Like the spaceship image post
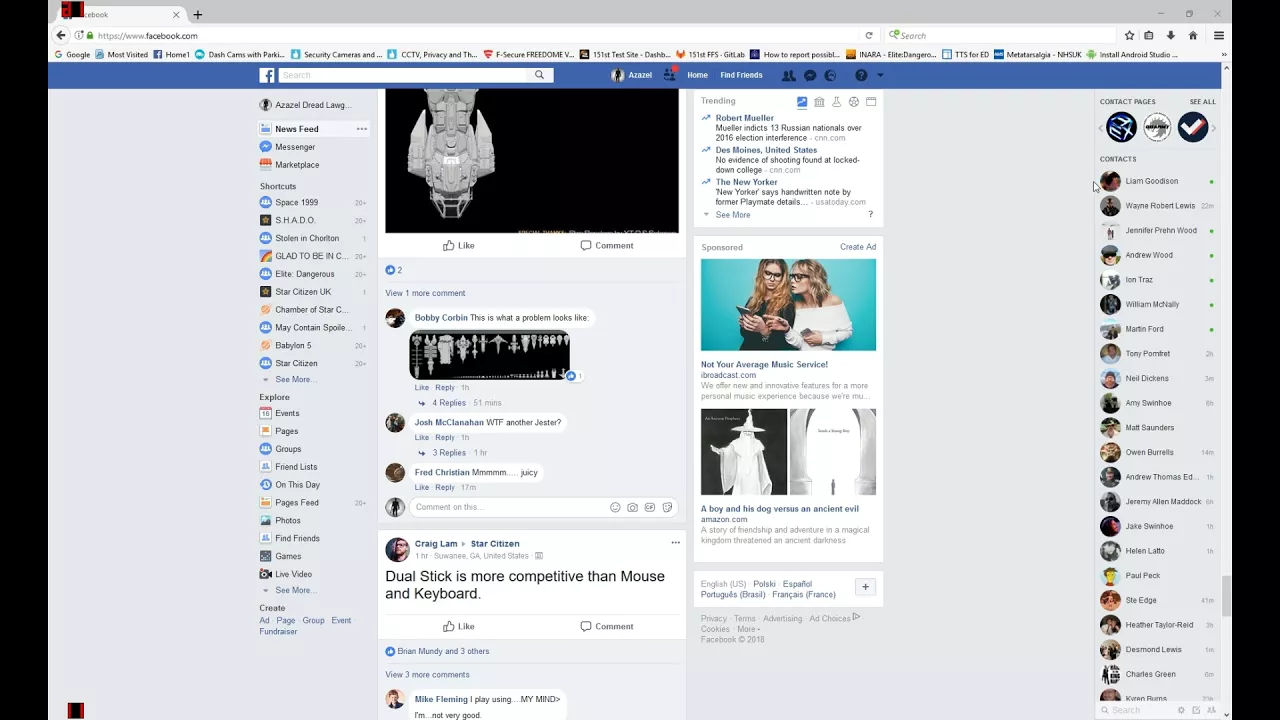The width and height of the screenshot is (1280, 720). (x=459, y=245)
